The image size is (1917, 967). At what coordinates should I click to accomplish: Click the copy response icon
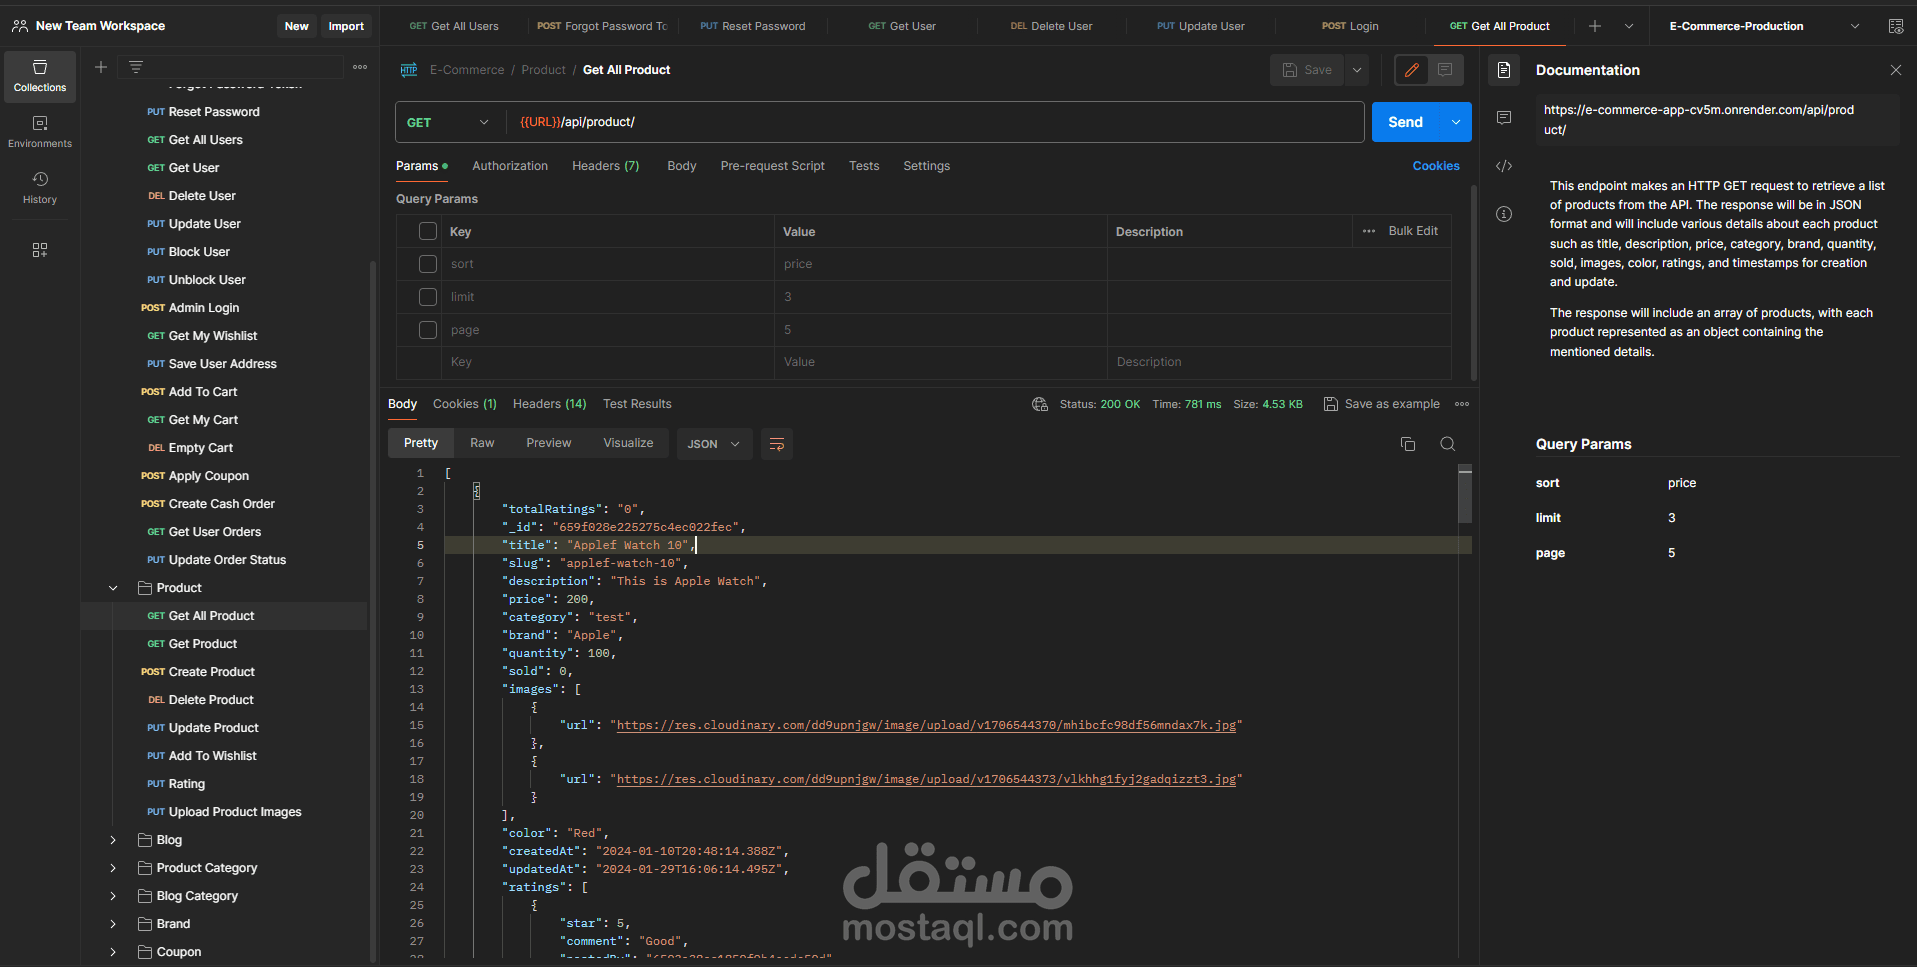pos(1408,444)
